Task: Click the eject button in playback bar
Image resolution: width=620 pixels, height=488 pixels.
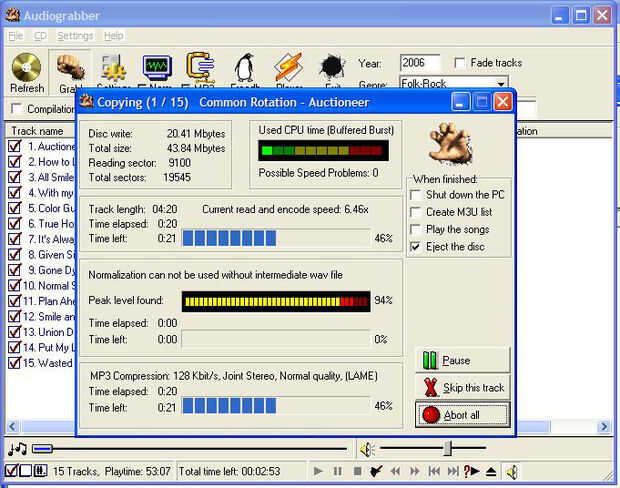Action: (x=491, y=471)
